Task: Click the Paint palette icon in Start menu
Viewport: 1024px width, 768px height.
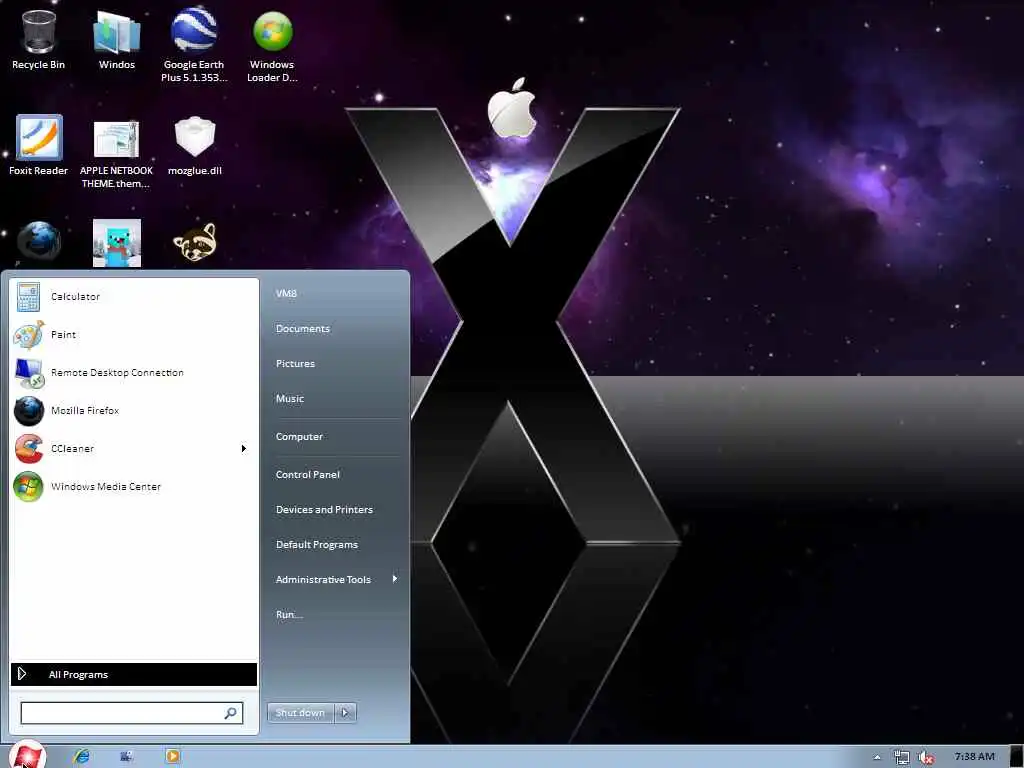Action: [x=29, y=335]
